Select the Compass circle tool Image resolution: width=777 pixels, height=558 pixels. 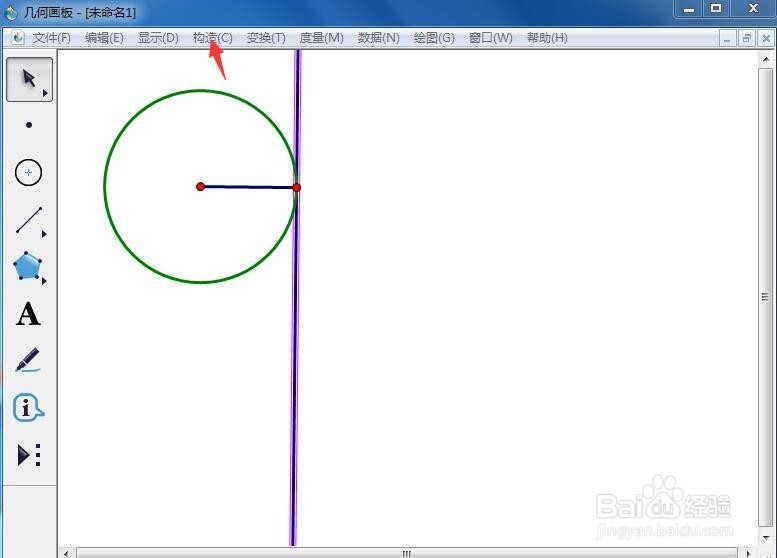(28, 172)
